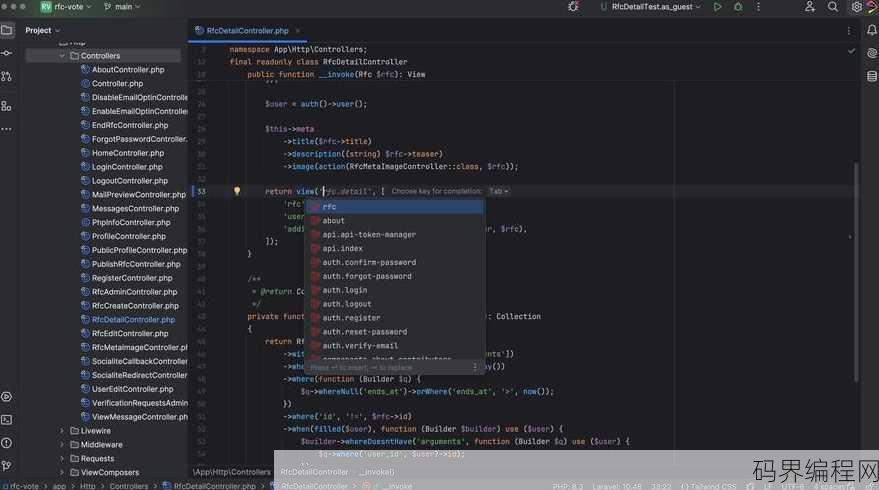
Task: Click the Tailwind CSS status bar widget
Action: click(708, 486)
